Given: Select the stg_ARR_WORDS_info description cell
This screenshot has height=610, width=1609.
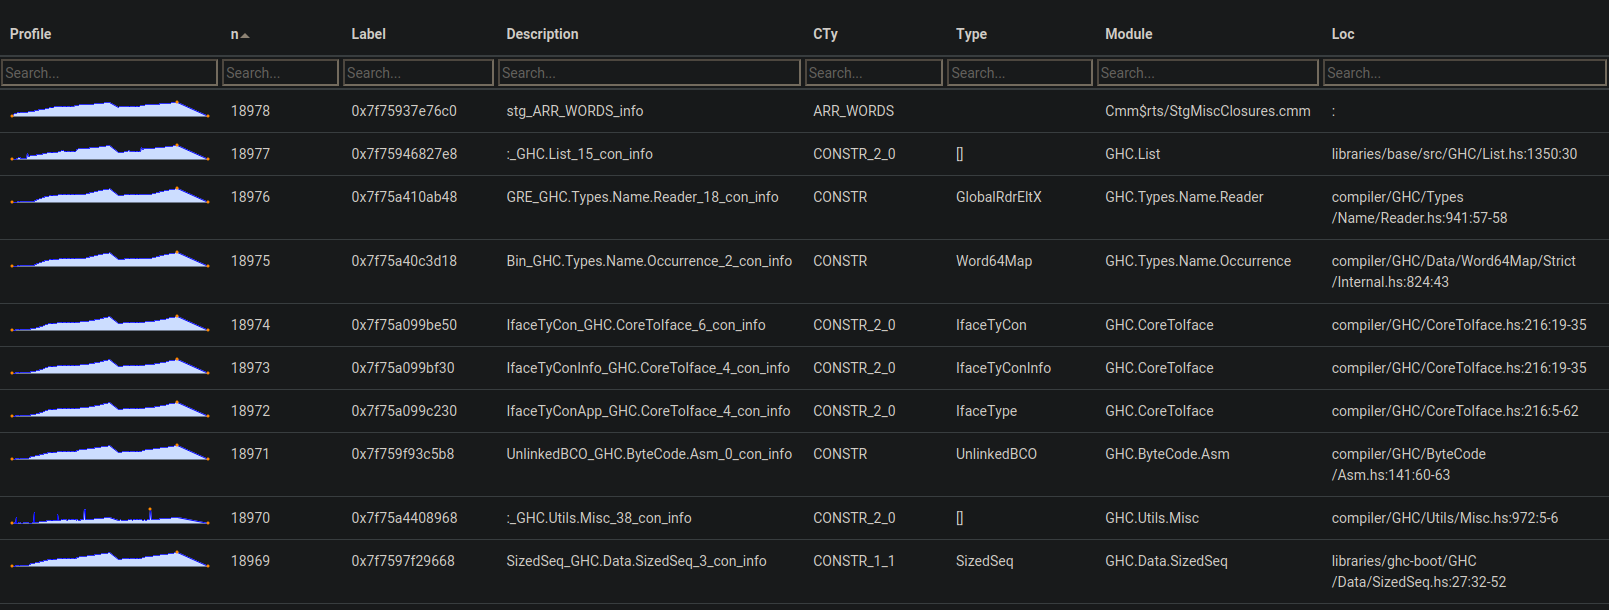Looking at the screenshot, I should tap(574, 111).
